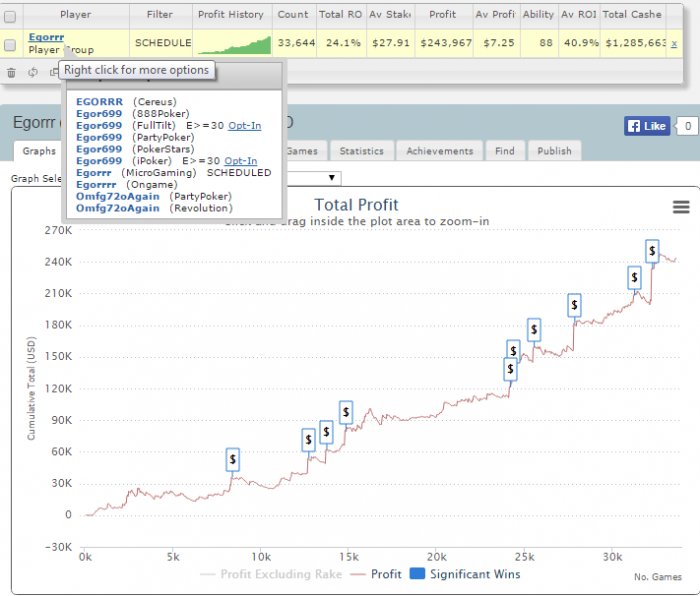This screenshot has height=596, width=700.
Task: Open Egorrrr Ongame profile link
Action: pyautogui.click(x=96, y=184)
